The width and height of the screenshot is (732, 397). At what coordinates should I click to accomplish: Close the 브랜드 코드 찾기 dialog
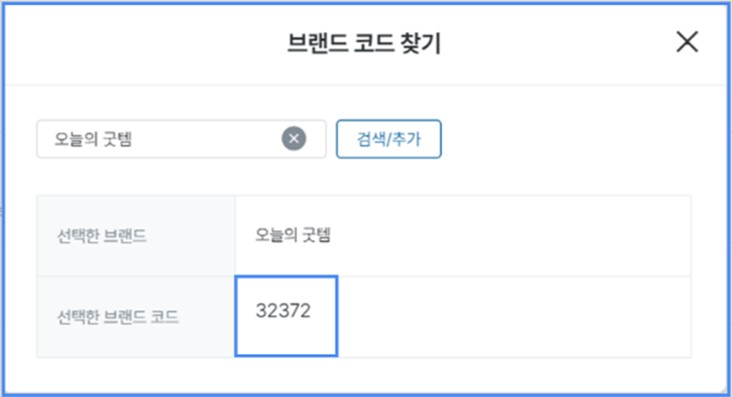point(687,42)
